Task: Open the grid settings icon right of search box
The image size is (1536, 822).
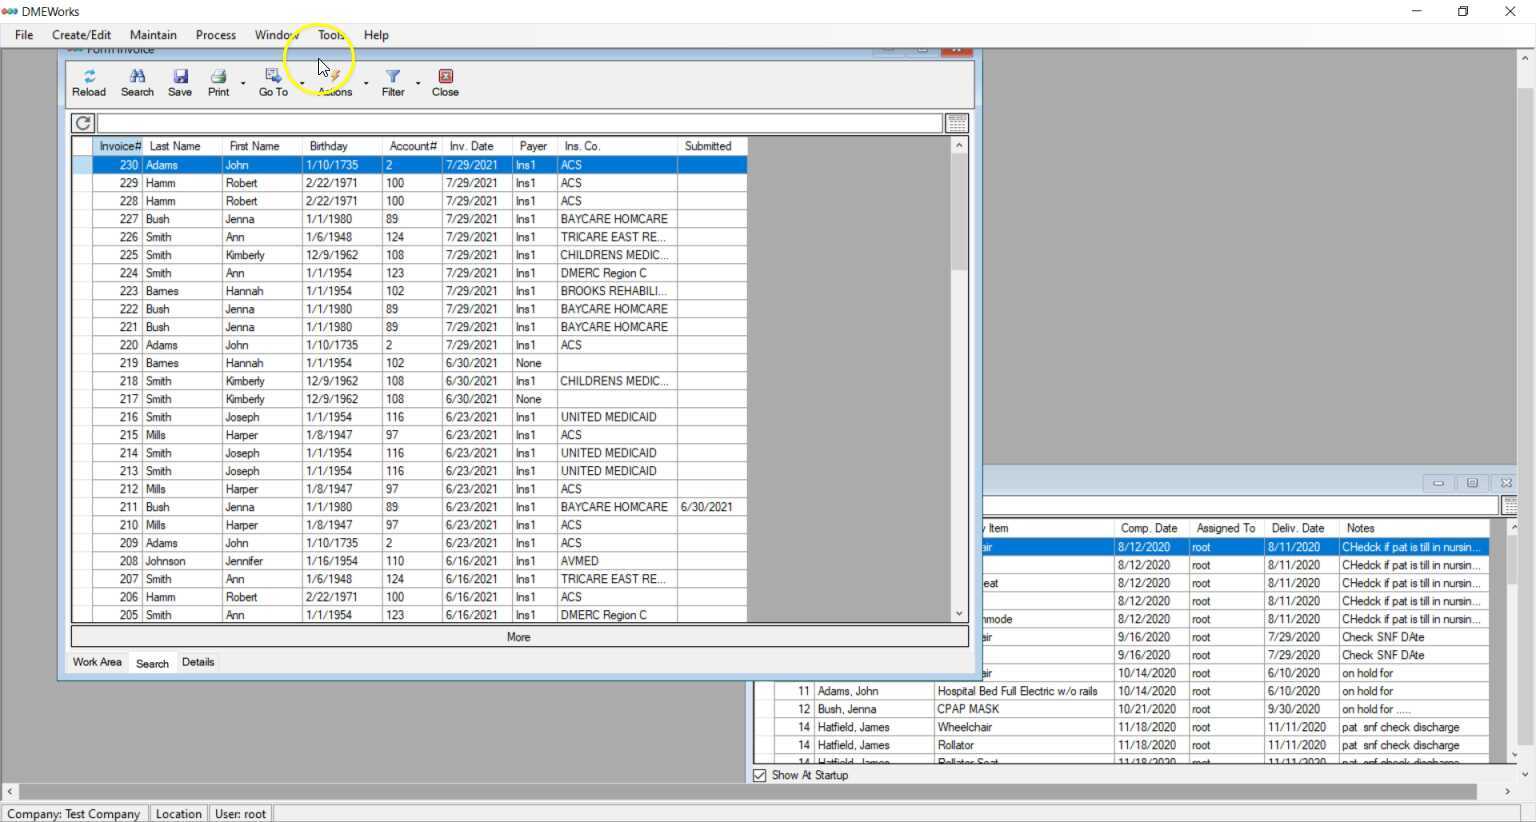Action: (956, 123)
